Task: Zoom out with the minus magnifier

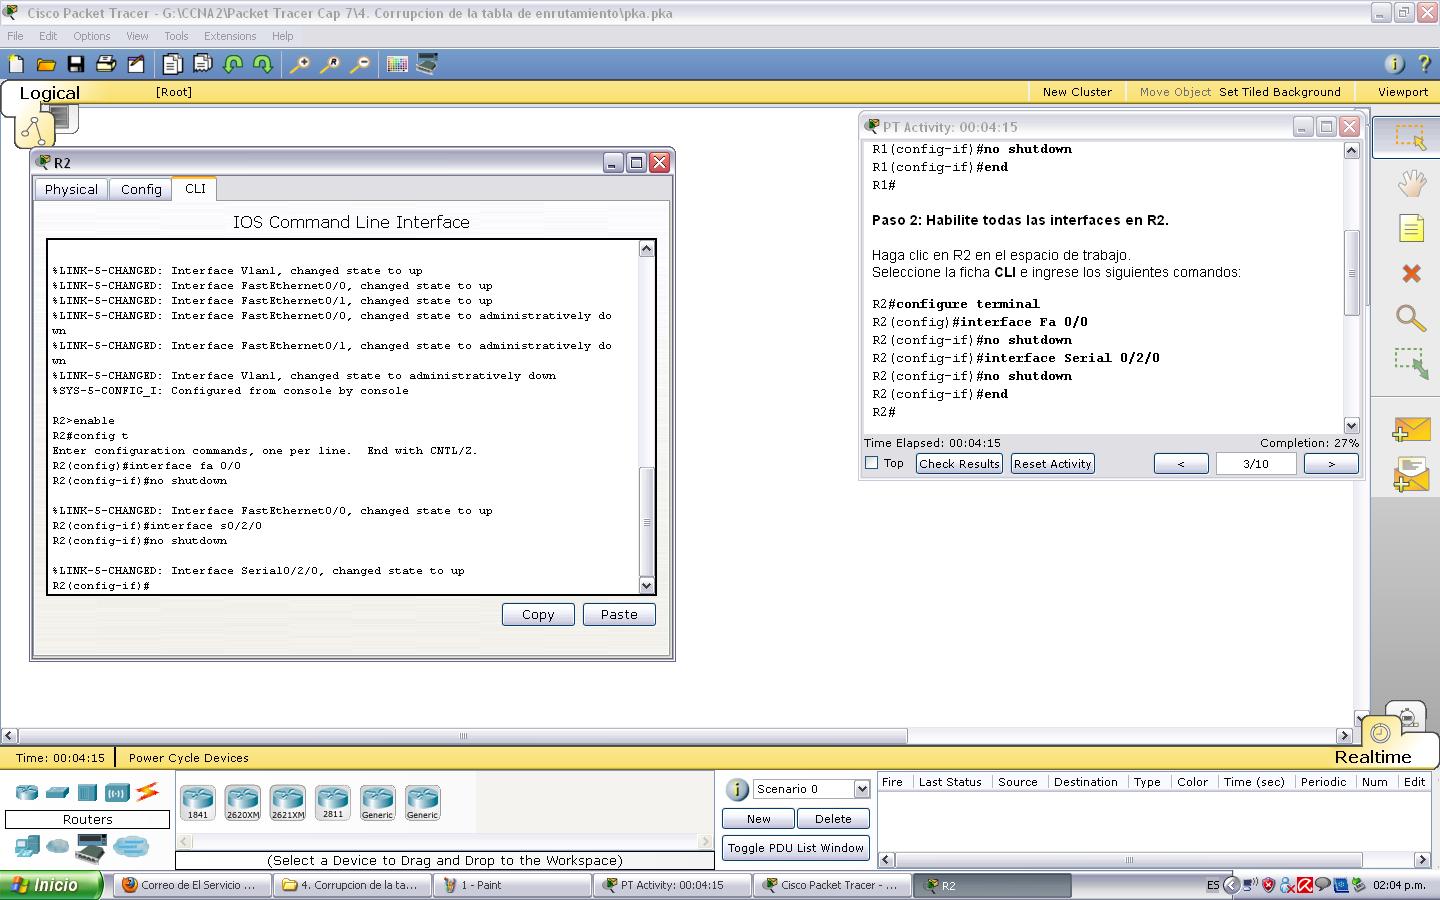Action: coord(360,64)
